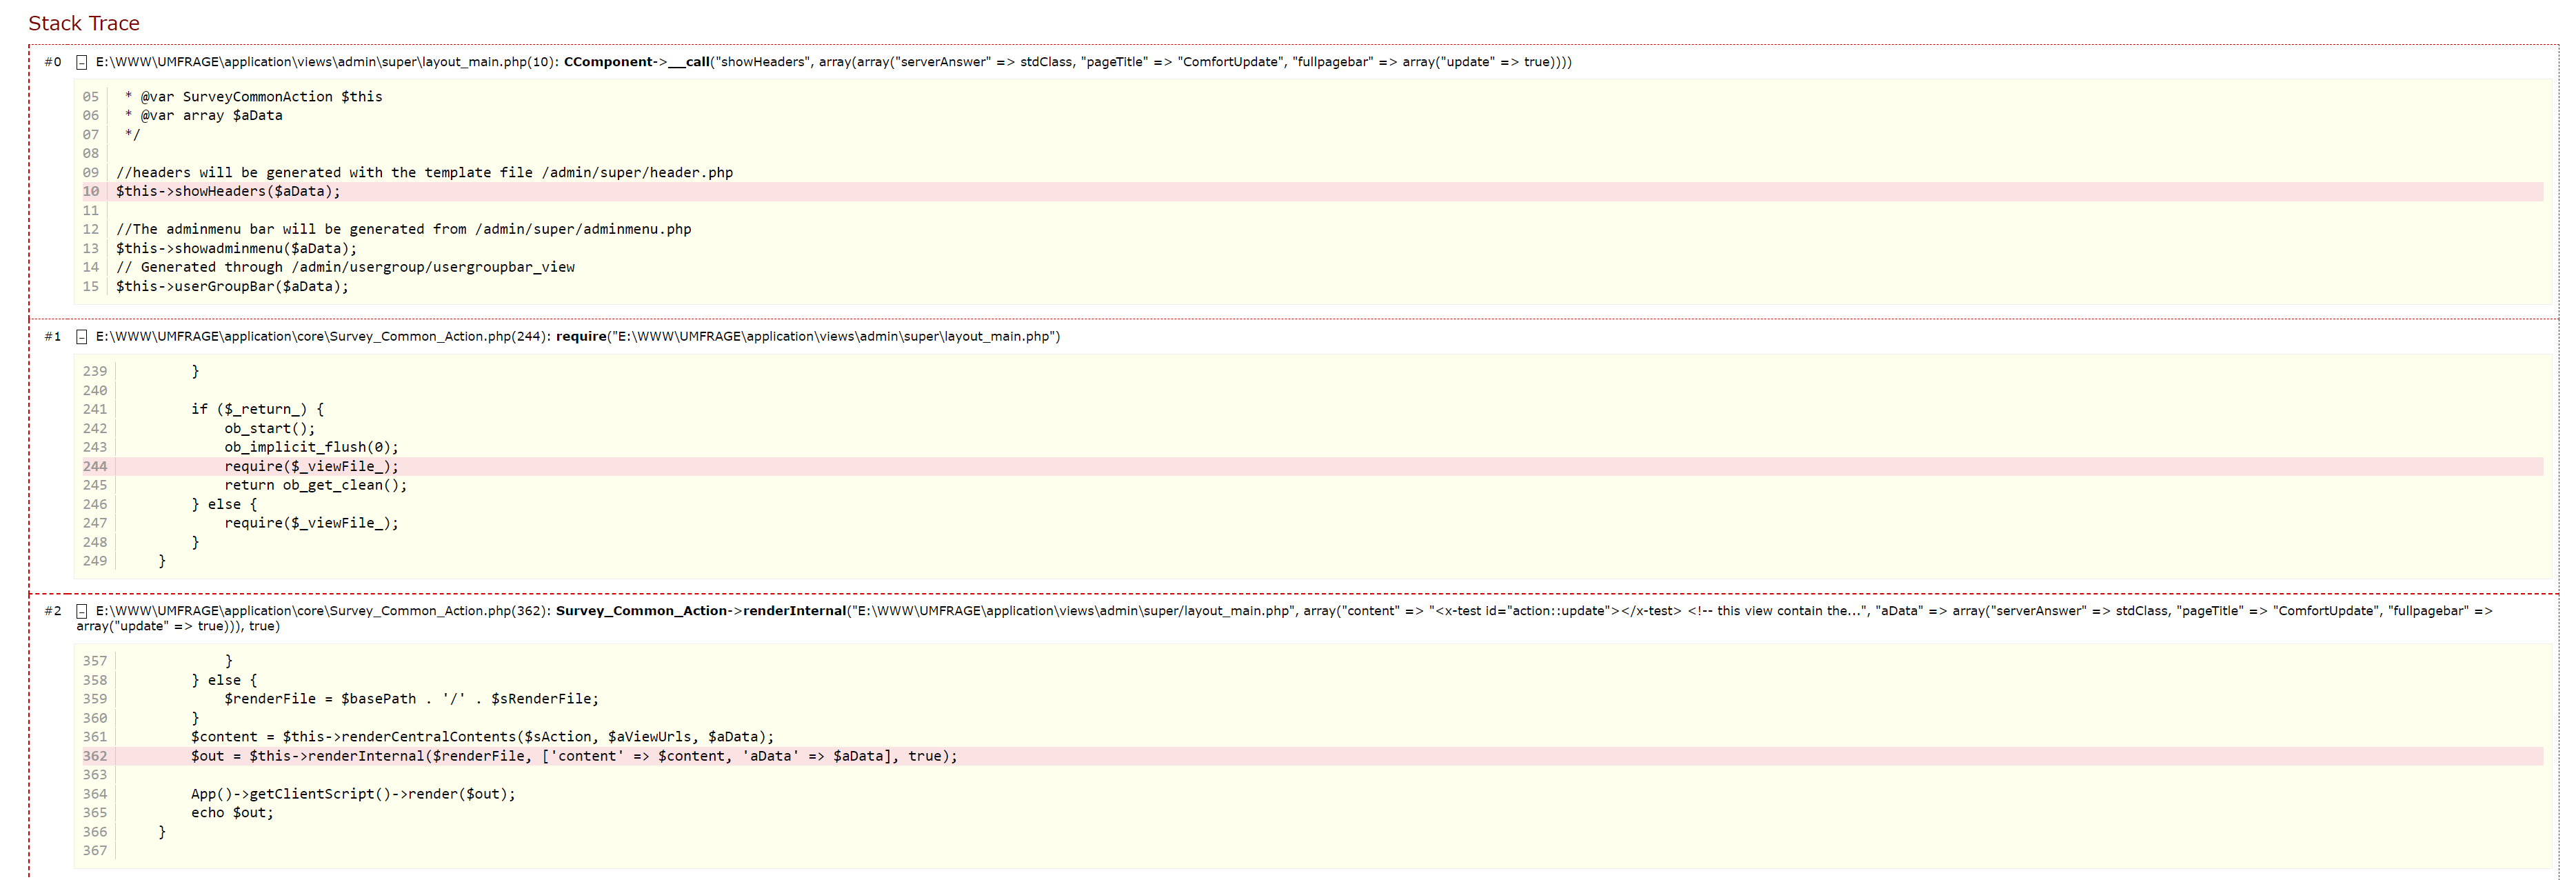The width and height of the screenshot is (2576, 880).
Task: Click the bold CComponent->__call method text
Action: tap(636, 62)
